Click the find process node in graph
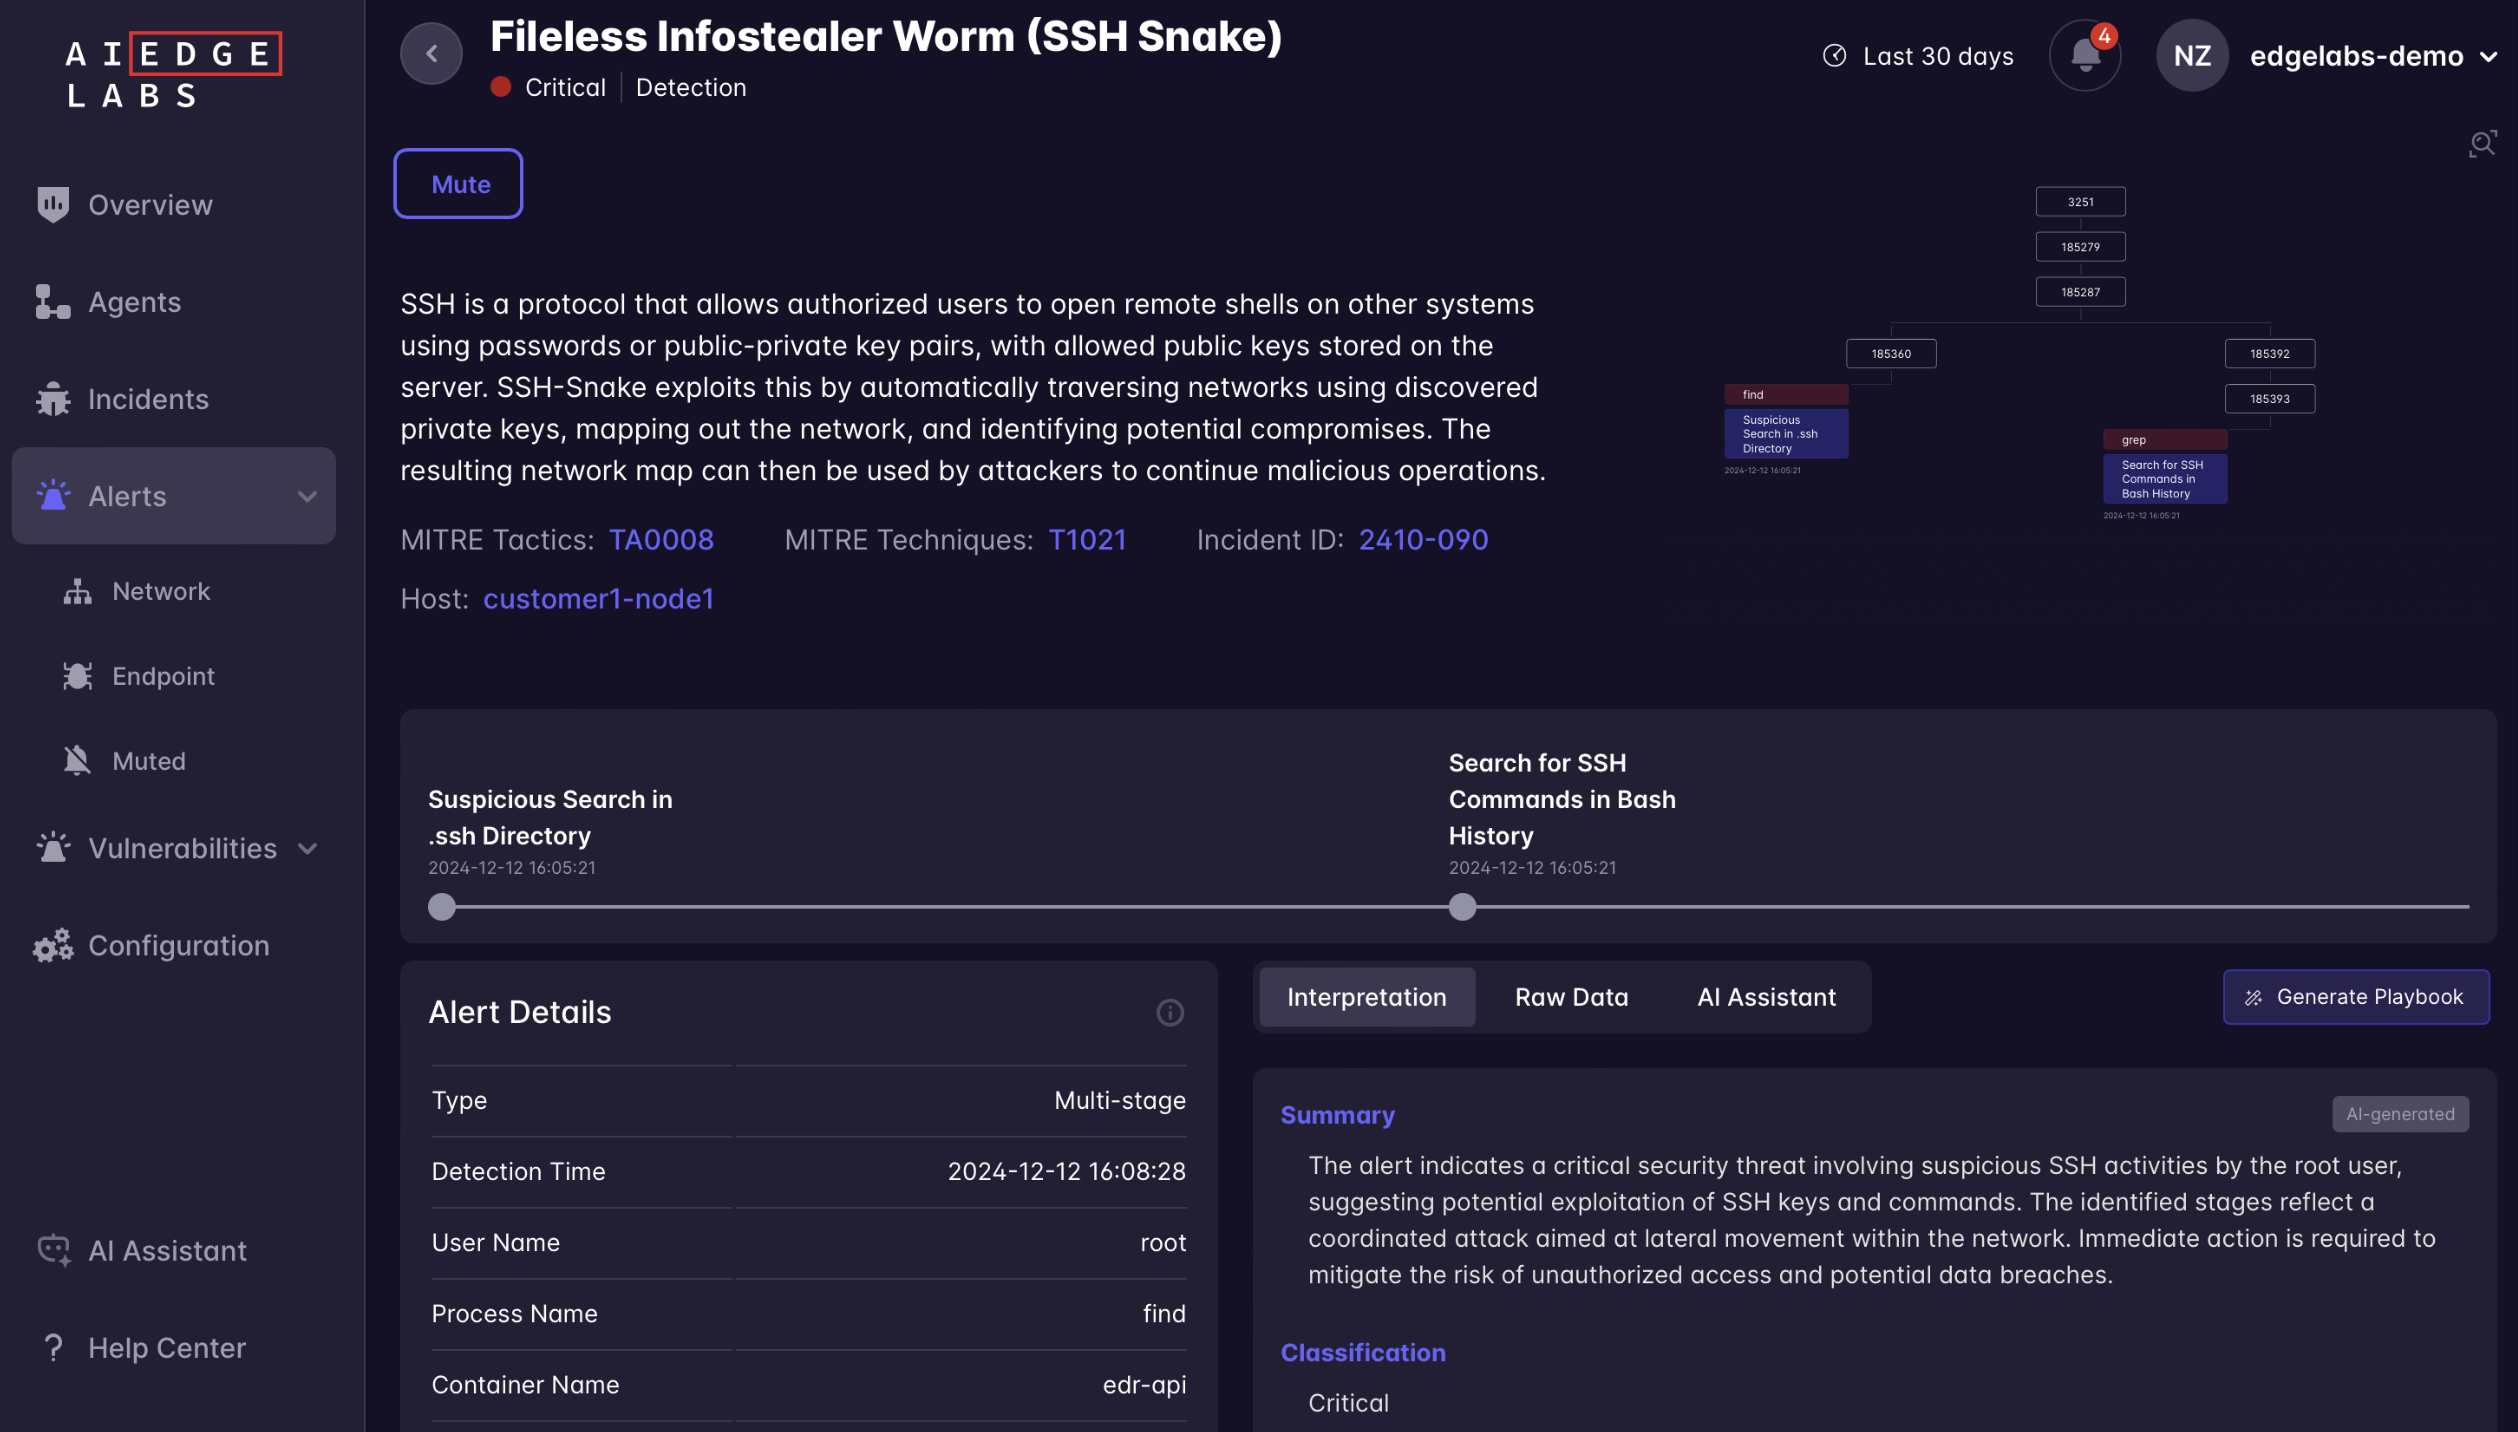This screenshot has height=1432, width=2518. (1785, 395)
